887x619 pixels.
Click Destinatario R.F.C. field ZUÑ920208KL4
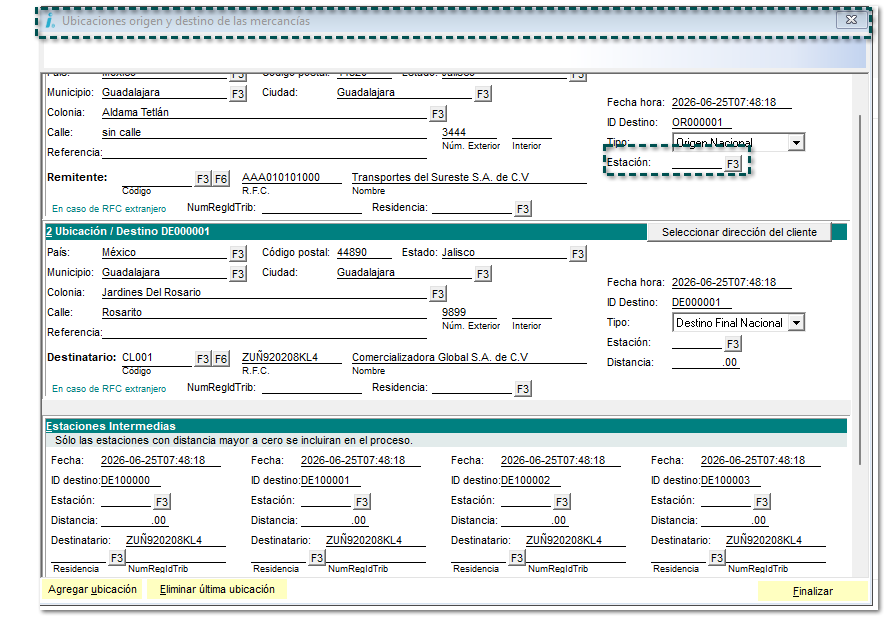click(x=291, y=358)
